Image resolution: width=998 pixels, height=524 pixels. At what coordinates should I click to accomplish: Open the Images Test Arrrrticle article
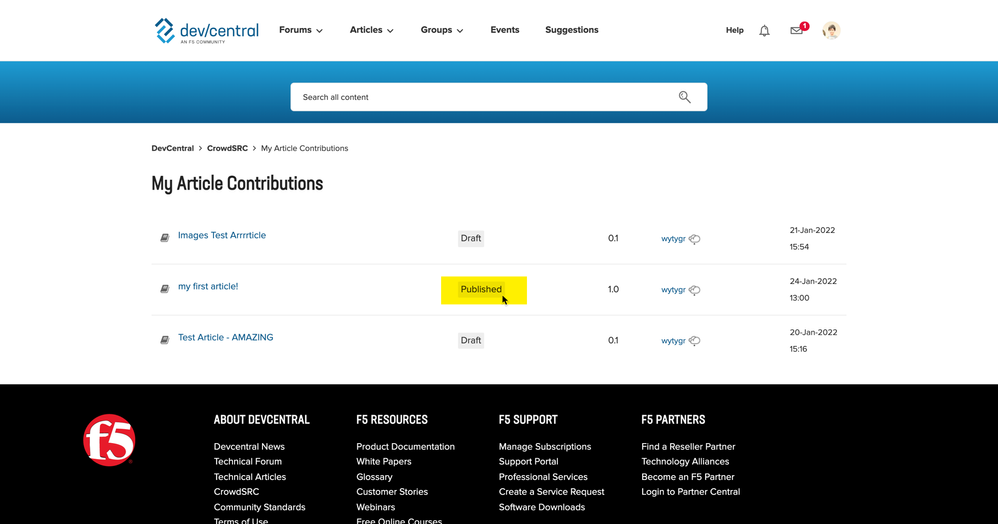[221, 235]
